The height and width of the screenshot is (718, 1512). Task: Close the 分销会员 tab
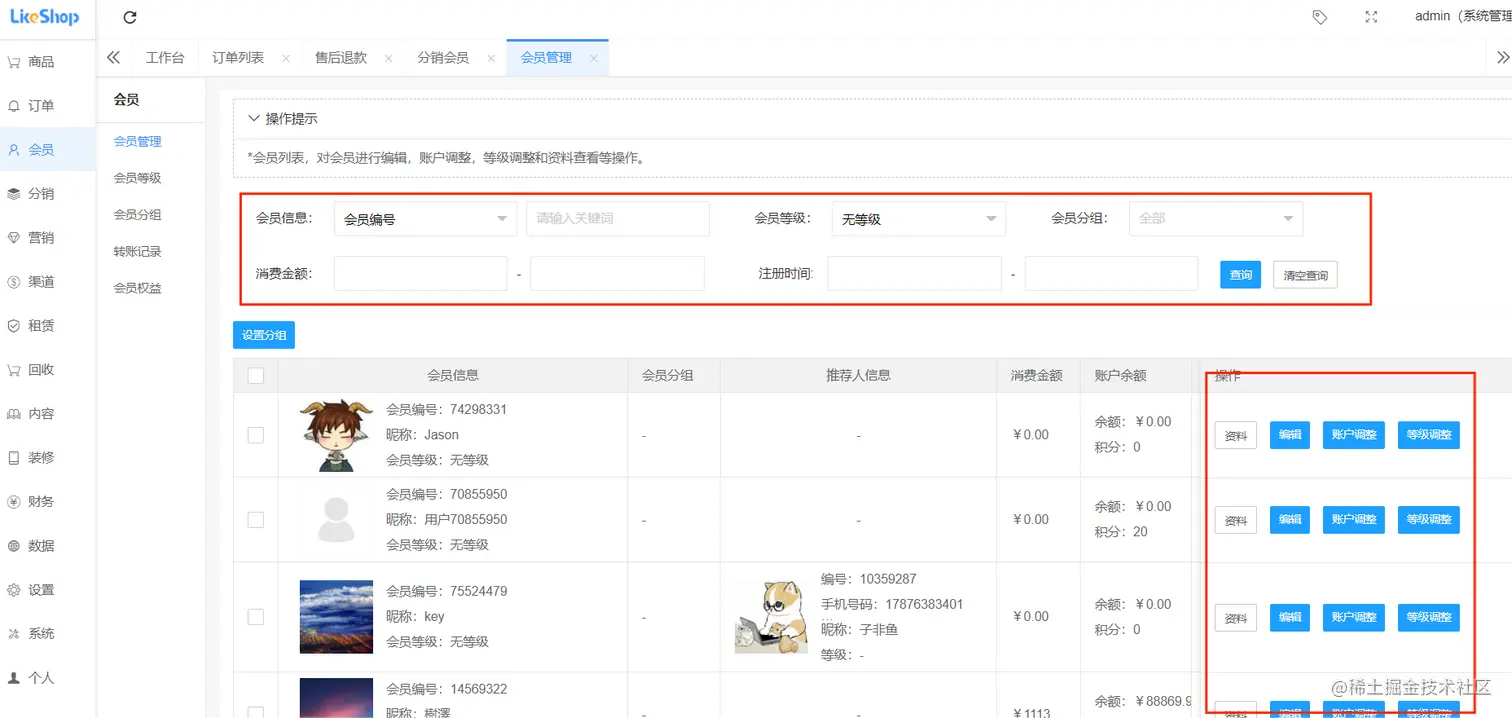(491, 59)
